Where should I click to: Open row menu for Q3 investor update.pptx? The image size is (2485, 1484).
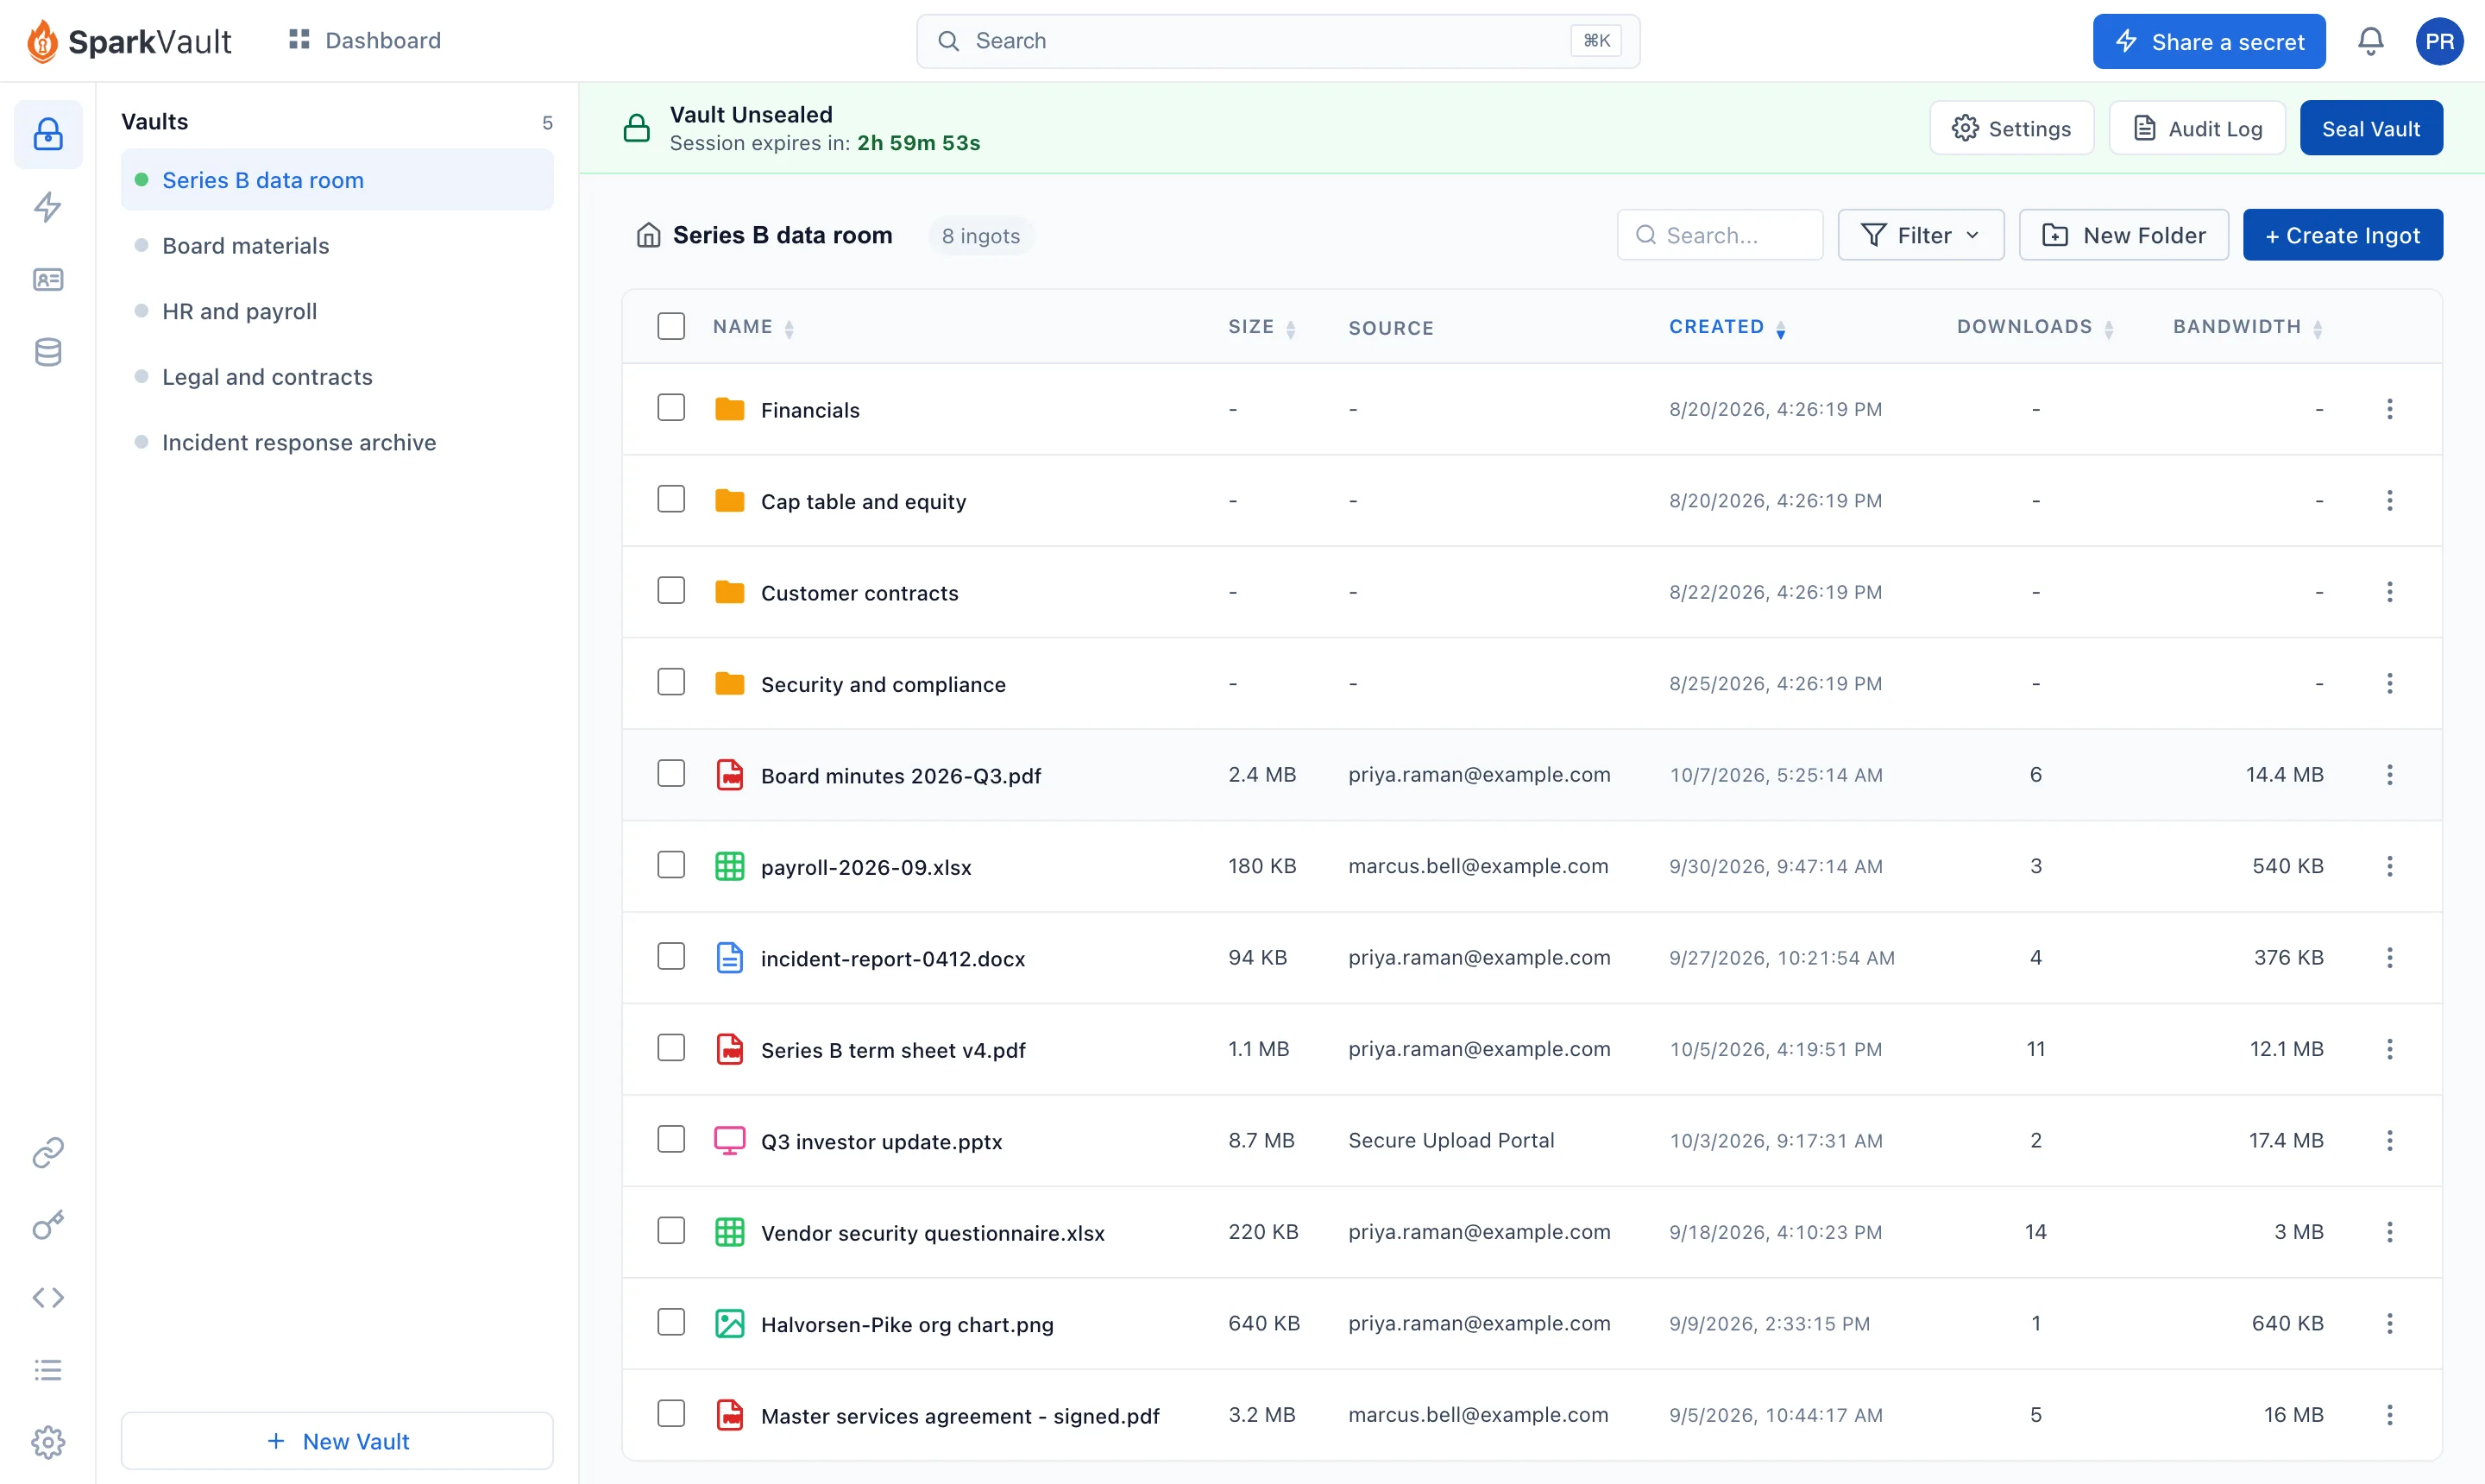click(2389, 1141)
